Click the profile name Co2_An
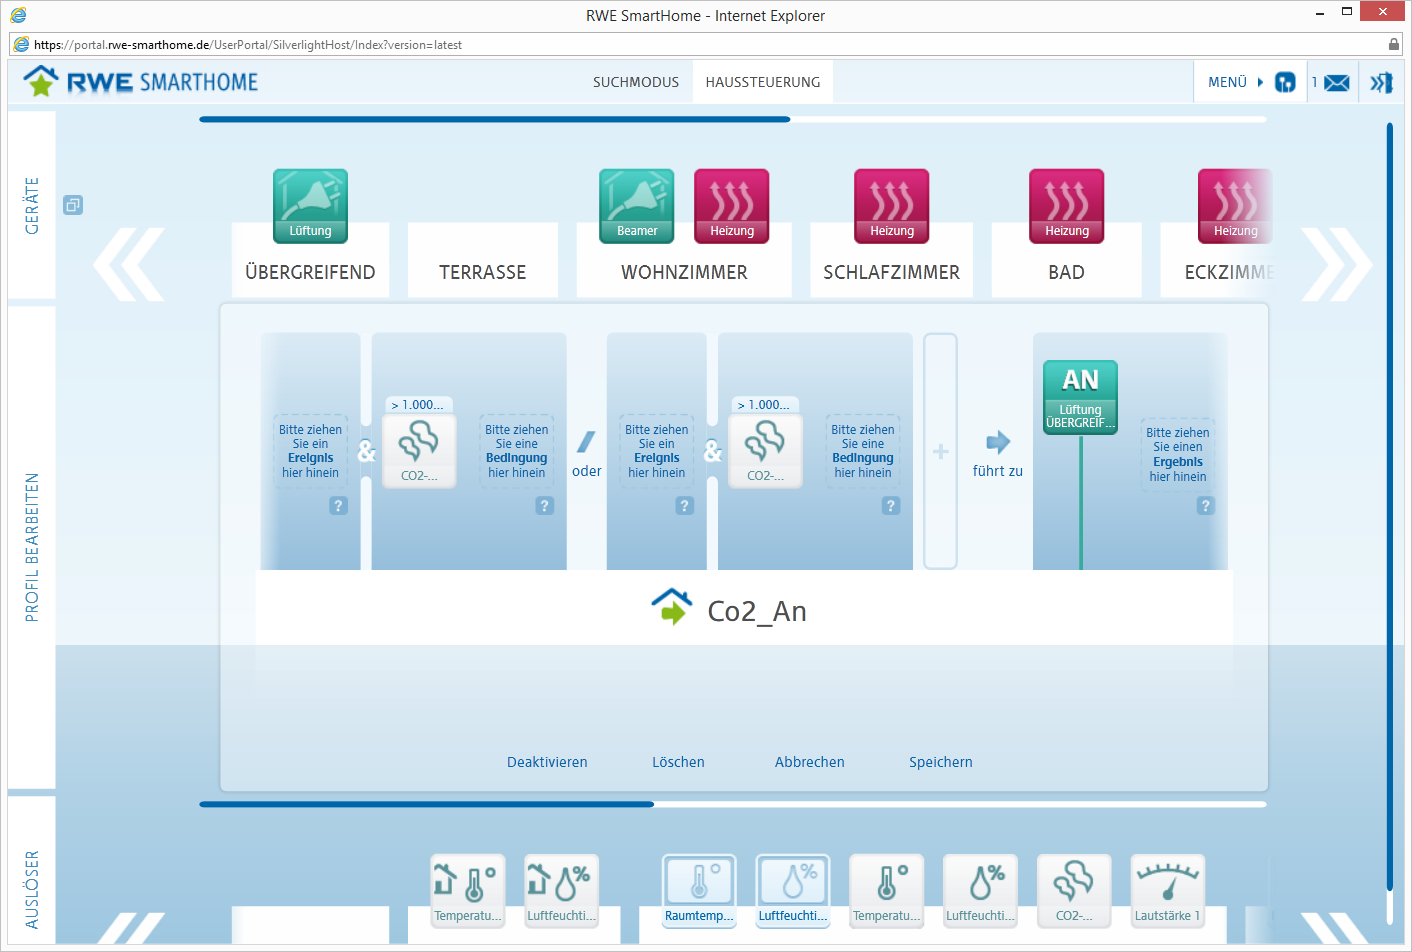 click(x=756, y=611)
